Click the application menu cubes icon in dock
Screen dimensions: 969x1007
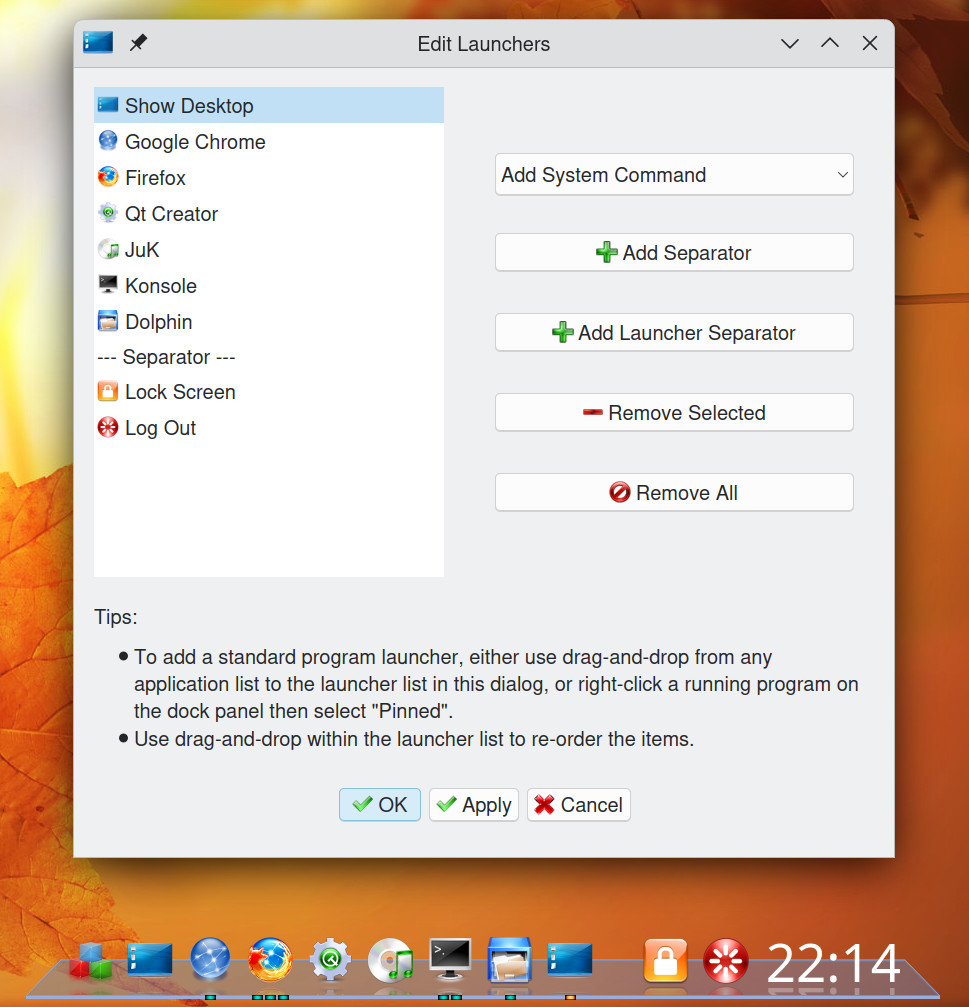[x=91, y=961]
